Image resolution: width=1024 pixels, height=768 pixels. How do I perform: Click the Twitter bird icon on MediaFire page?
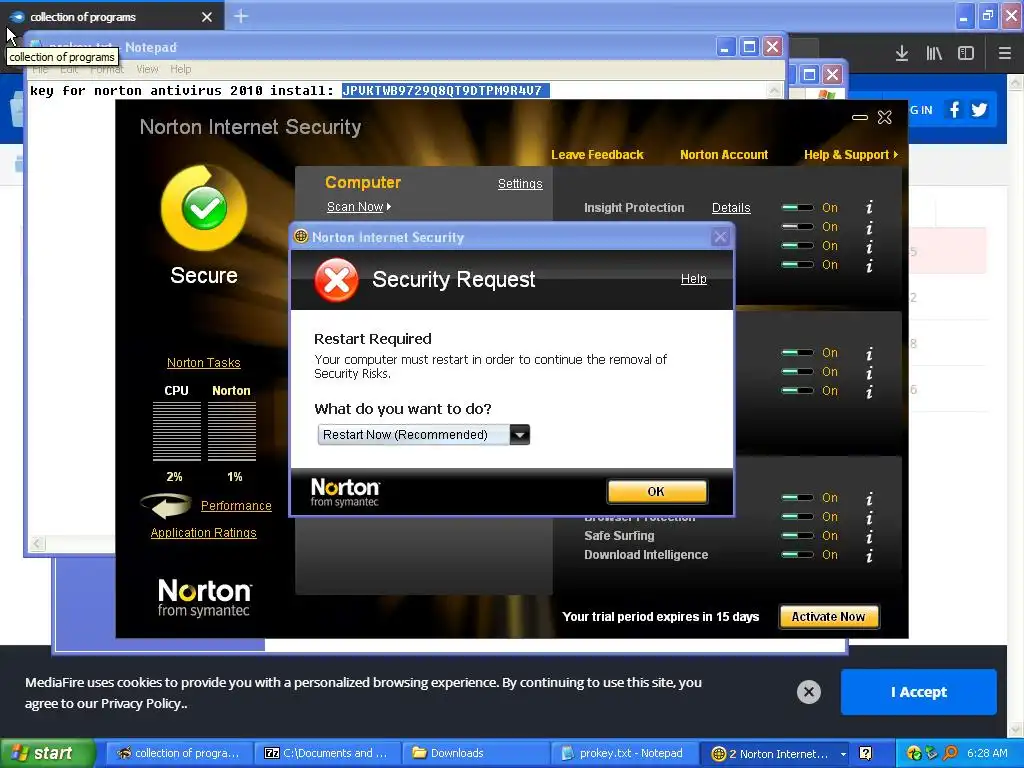(x=979, y=110)
